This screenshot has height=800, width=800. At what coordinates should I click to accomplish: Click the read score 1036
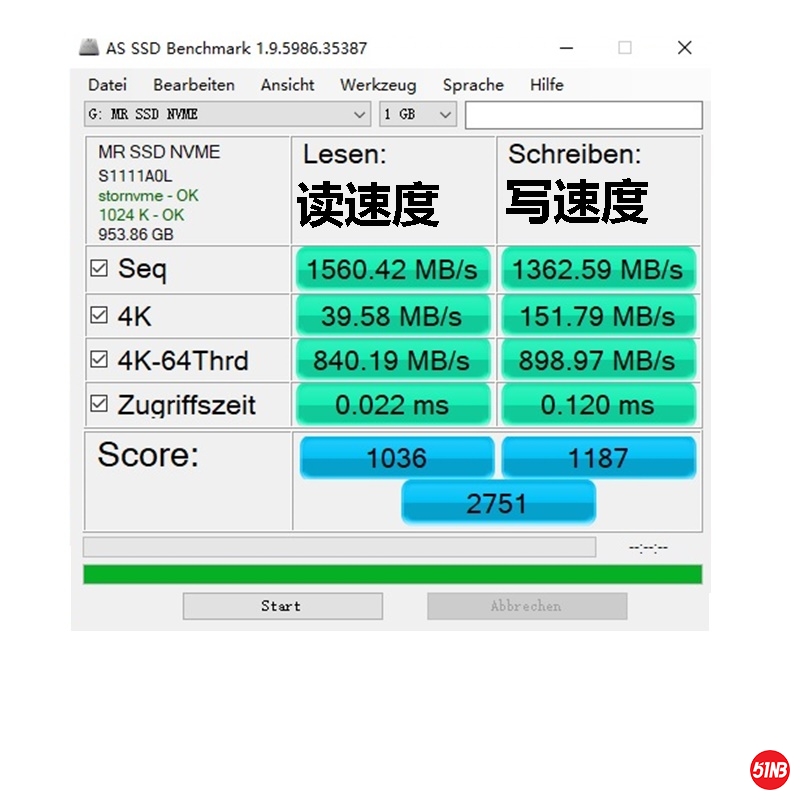397,458
